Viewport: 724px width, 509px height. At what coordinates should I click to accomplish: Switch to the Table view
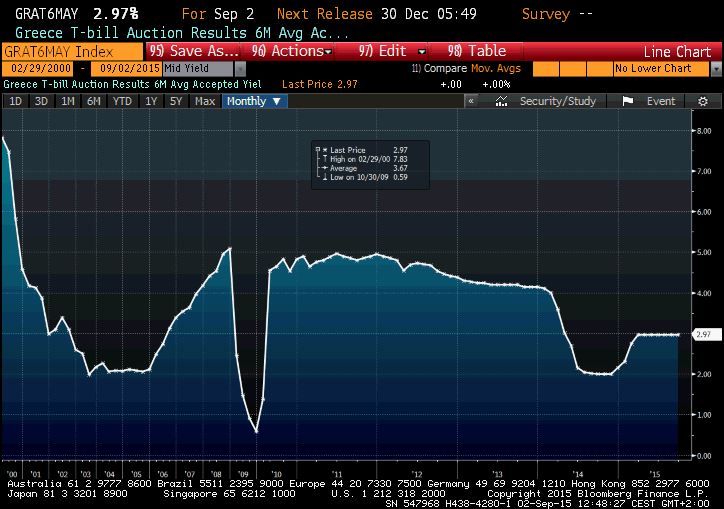pyautogui.click(x=478, y=51)
